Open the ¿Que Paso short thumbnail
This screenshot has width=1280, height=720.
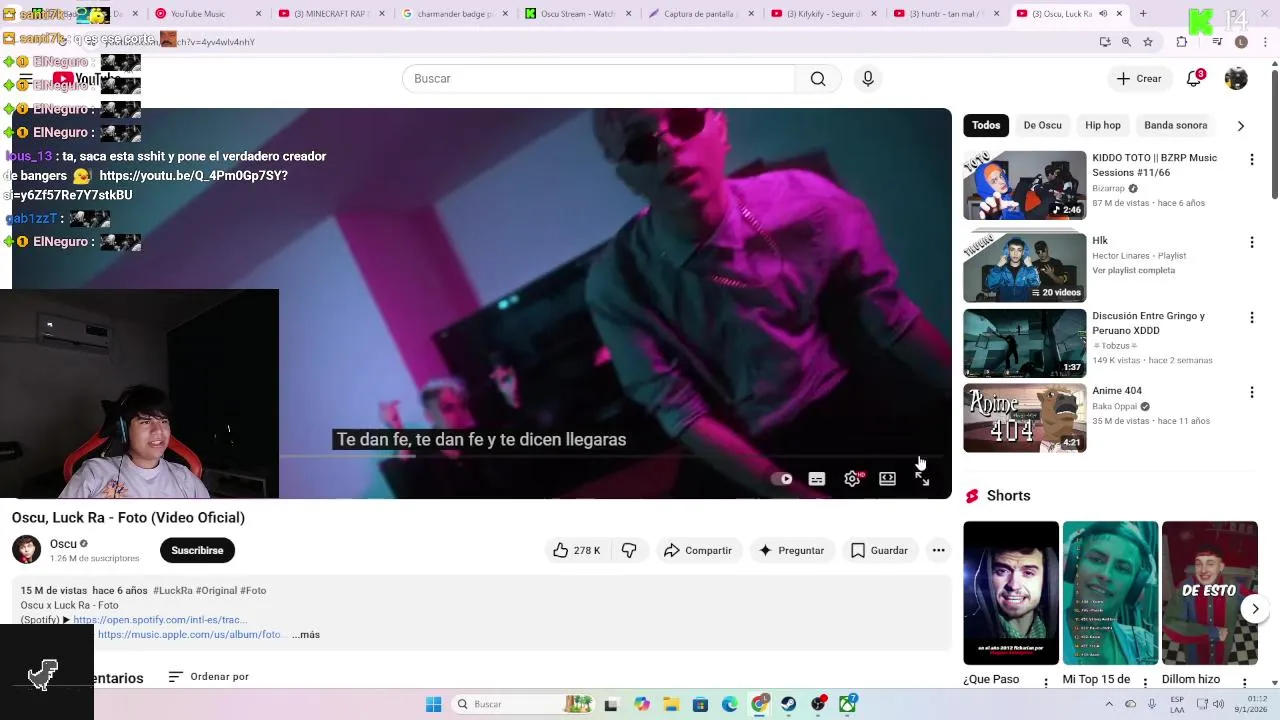(1011, 593)
